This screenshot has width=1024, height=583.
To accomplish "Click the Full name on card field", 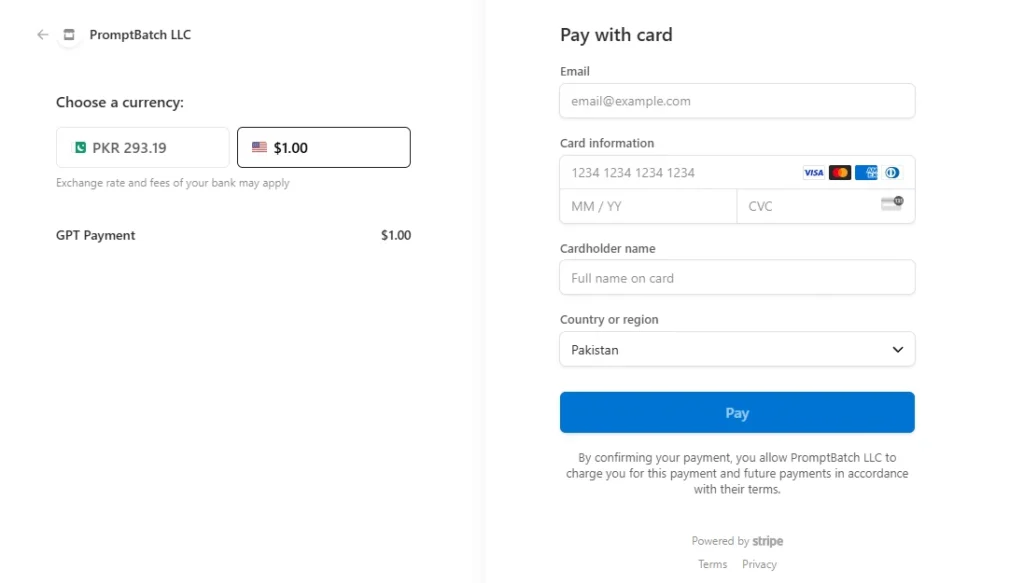I will pyautogui.click(x=737, y=277).
